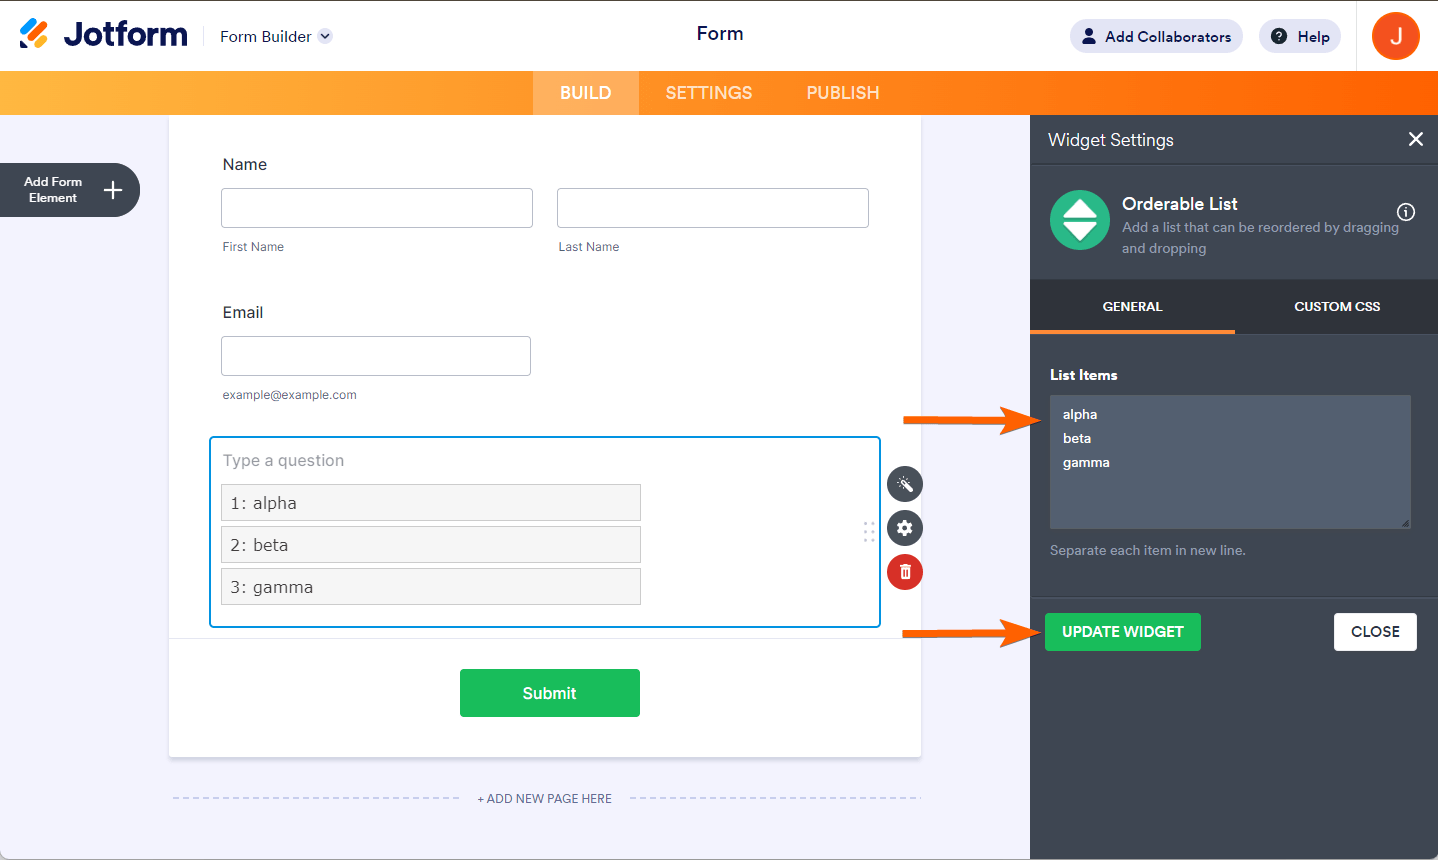This screenshot has width=1438, height=860.
Task: Grab the widget drag handle dots
Action: pyautogui.click(x=868, y=531)
